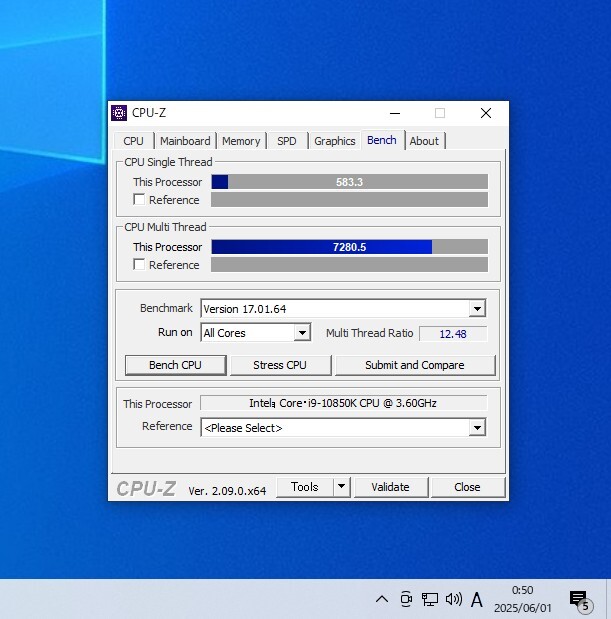Click the single thread 583.3 score bar
Screen dimensions: 611x619
[349, 182]
